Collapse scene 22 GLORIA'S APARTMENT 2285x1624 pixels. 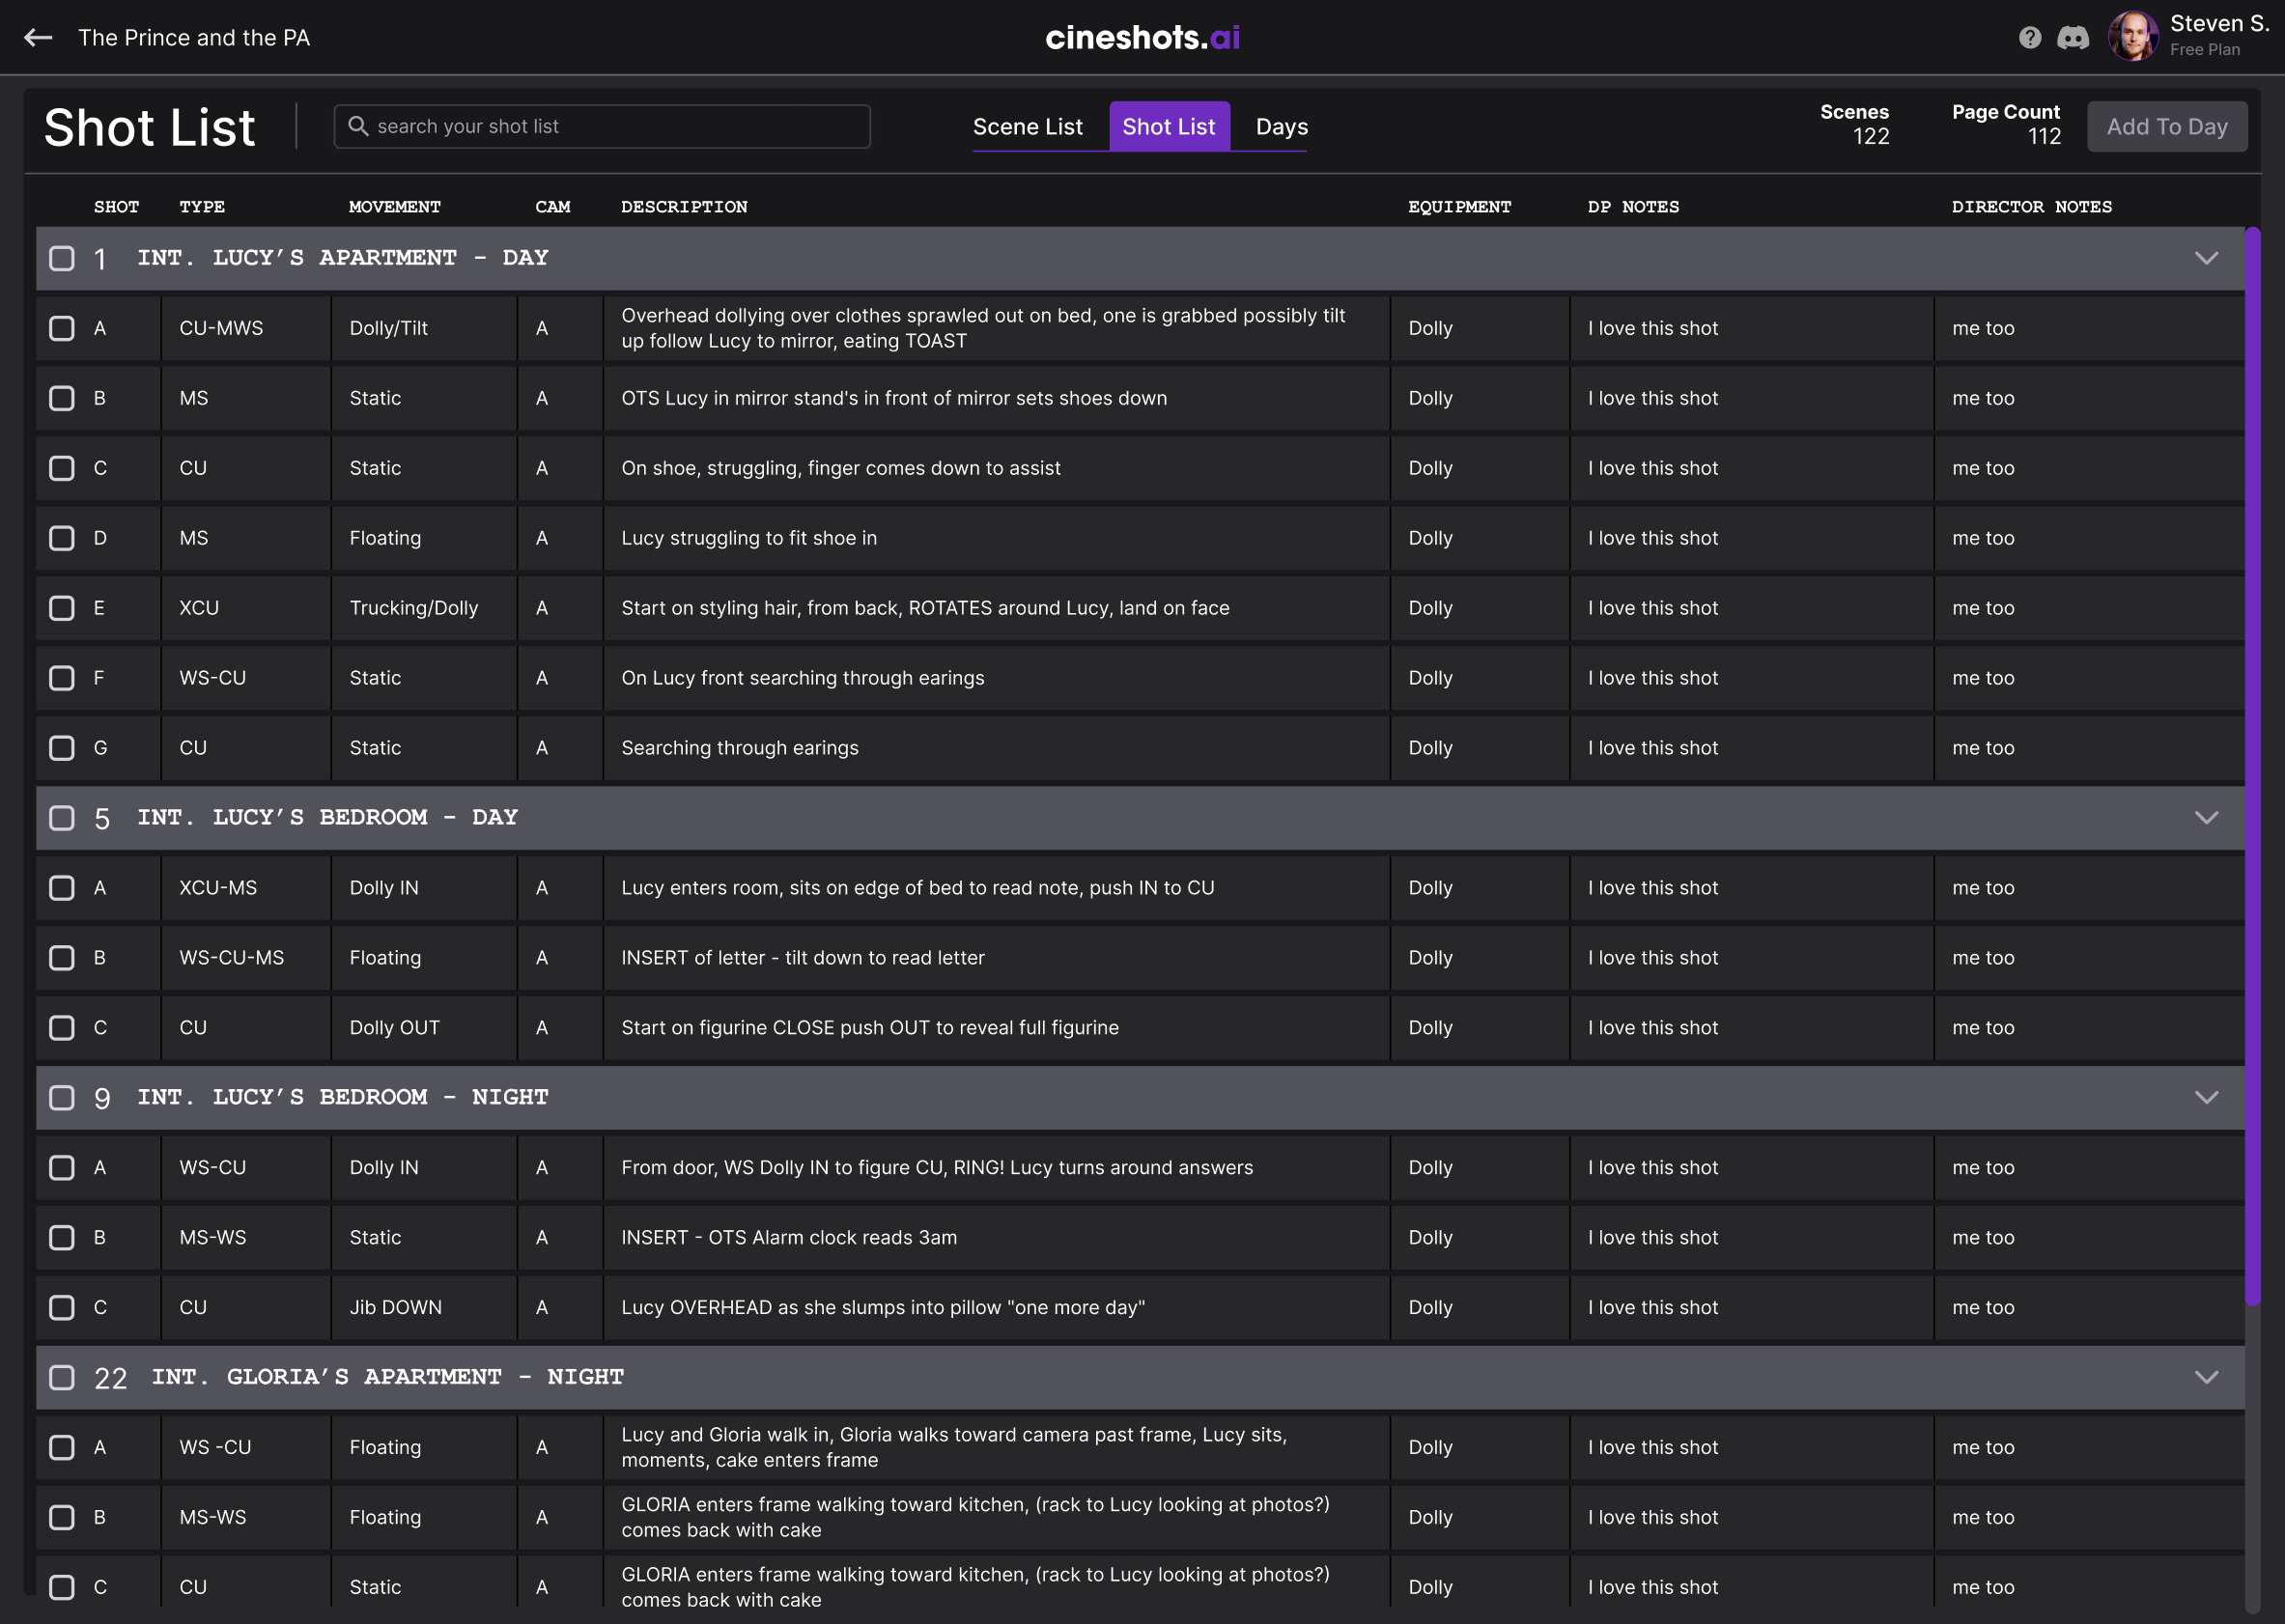2206,1377
